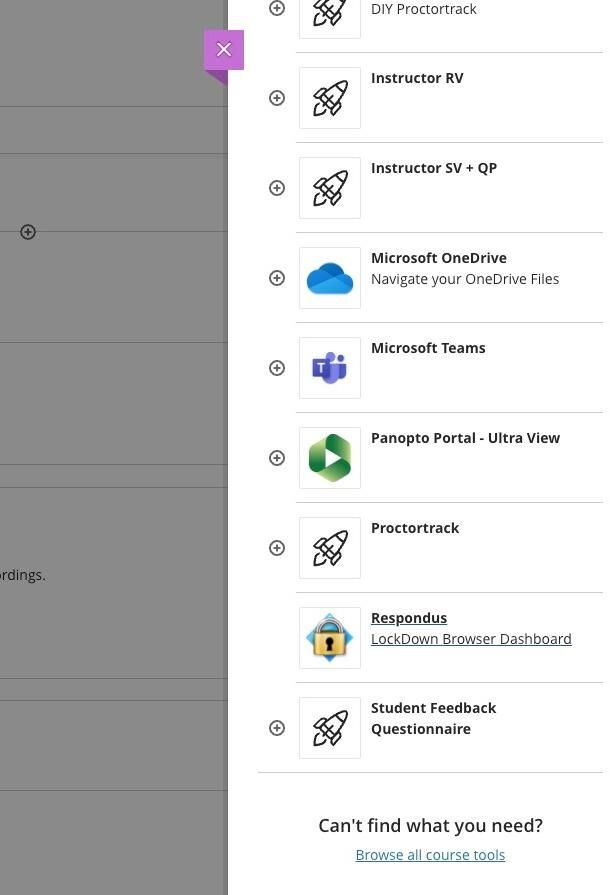
Task: Click the Microsoft OneDrive cloud icon
Action: tap(330, 278)
